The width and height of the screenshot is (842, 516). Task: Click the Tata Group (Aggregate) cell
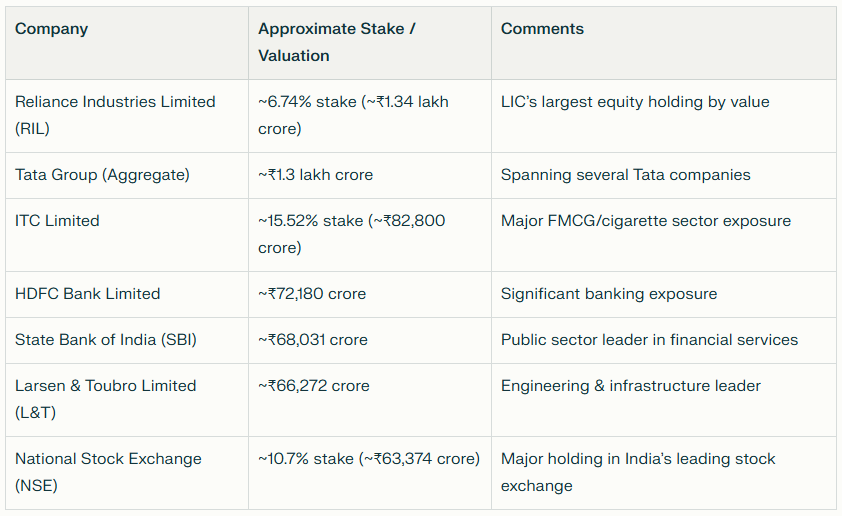pos(102,175)
